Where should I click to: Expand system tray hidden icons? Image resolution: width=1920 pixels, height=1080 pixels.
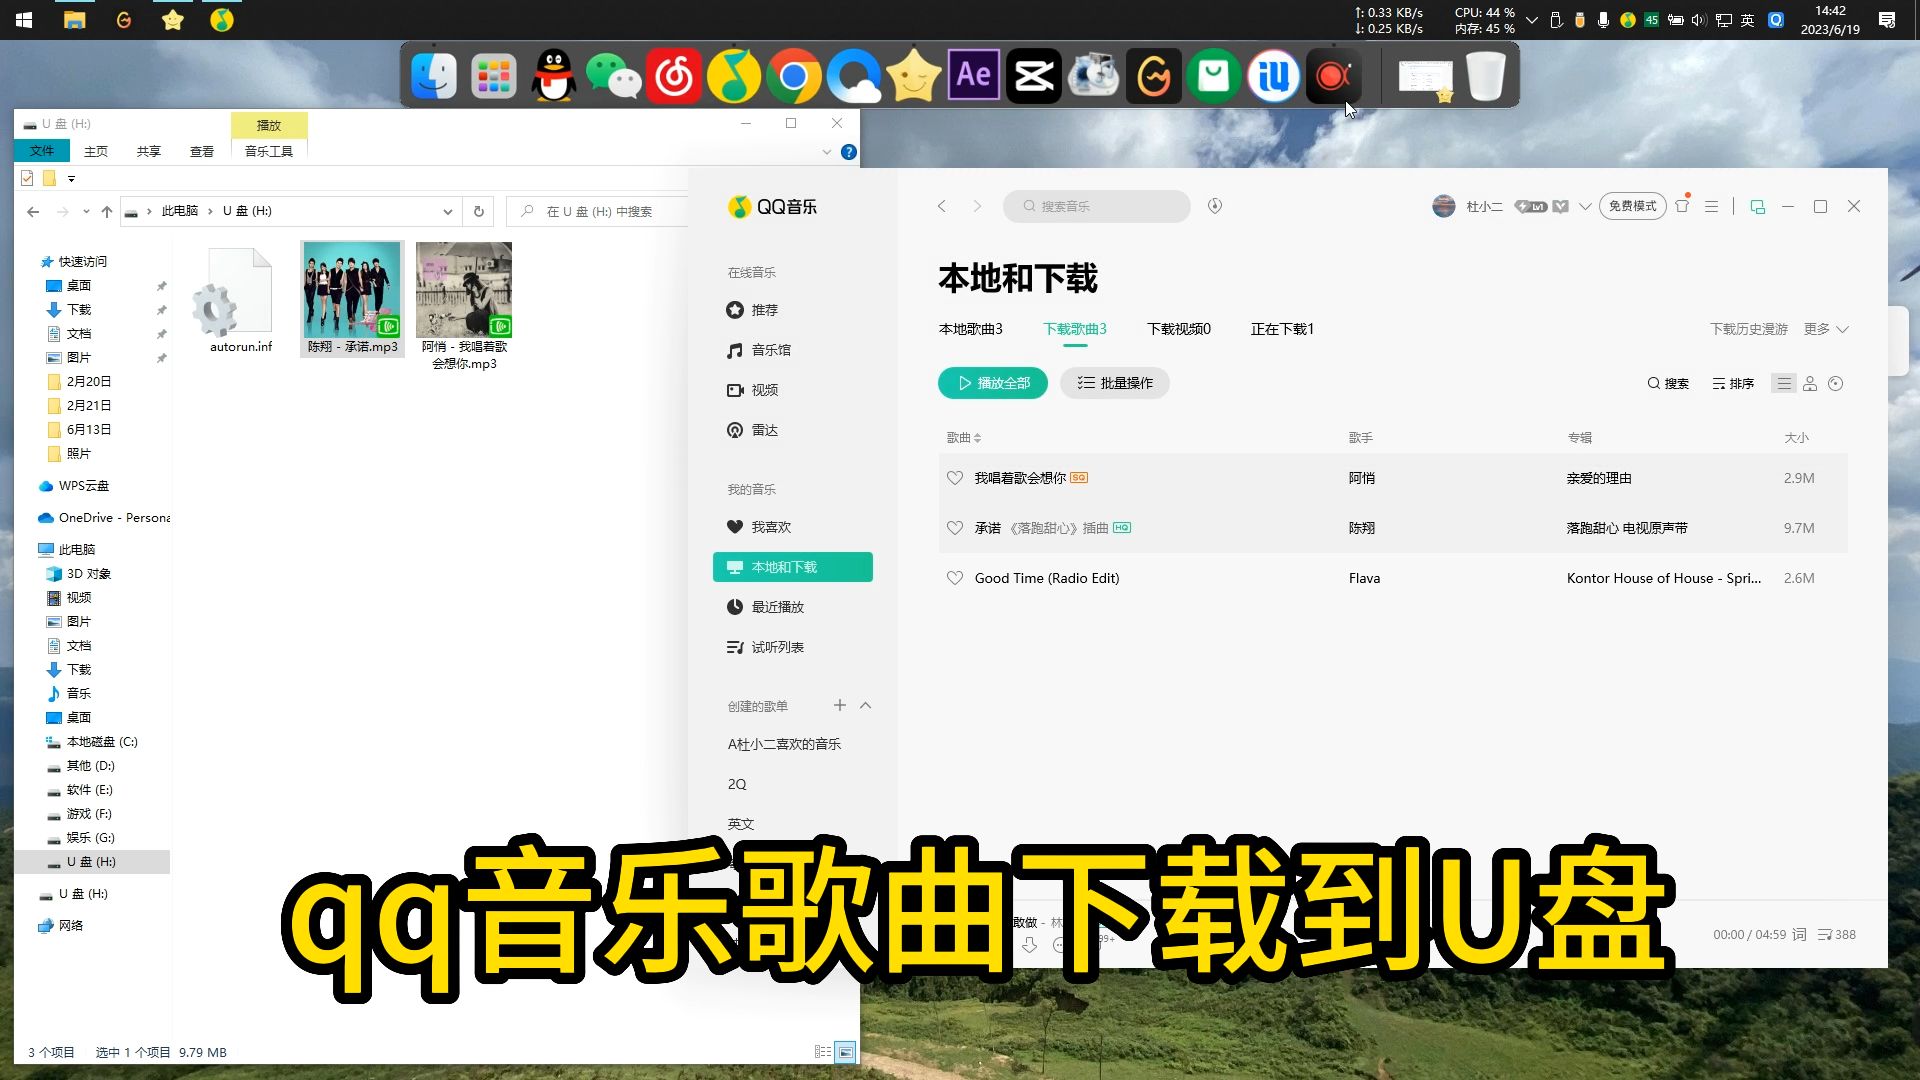[1531, 20]
